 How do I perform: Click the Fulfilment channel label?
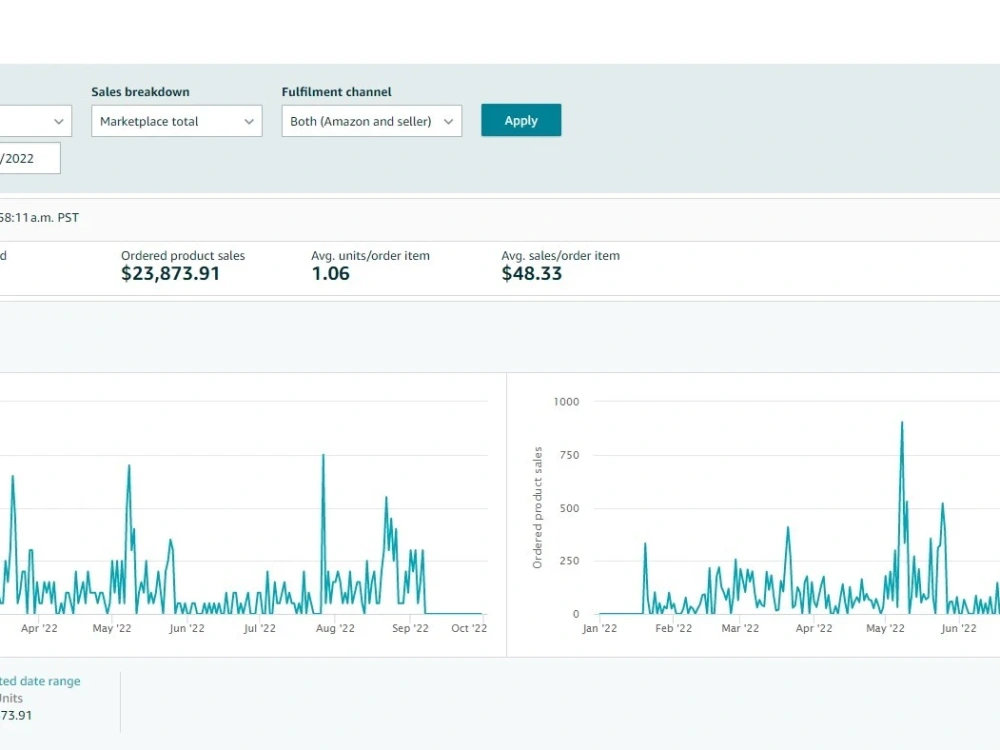[337, 92]
